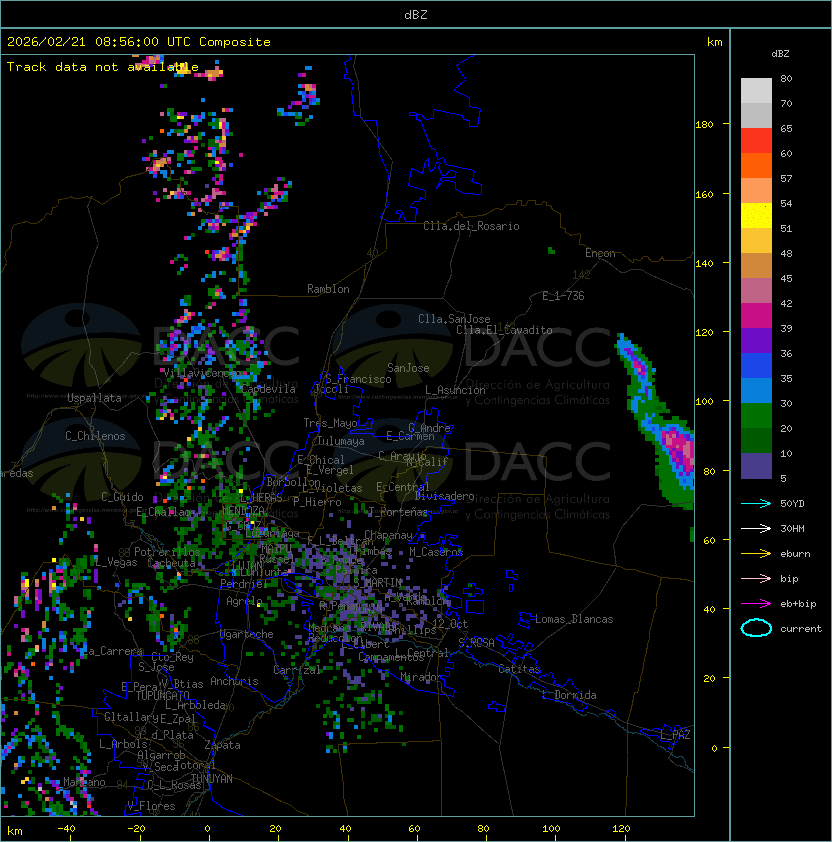Click the 'Potrerillos' place label
The image size is (832, 842).
167,552
